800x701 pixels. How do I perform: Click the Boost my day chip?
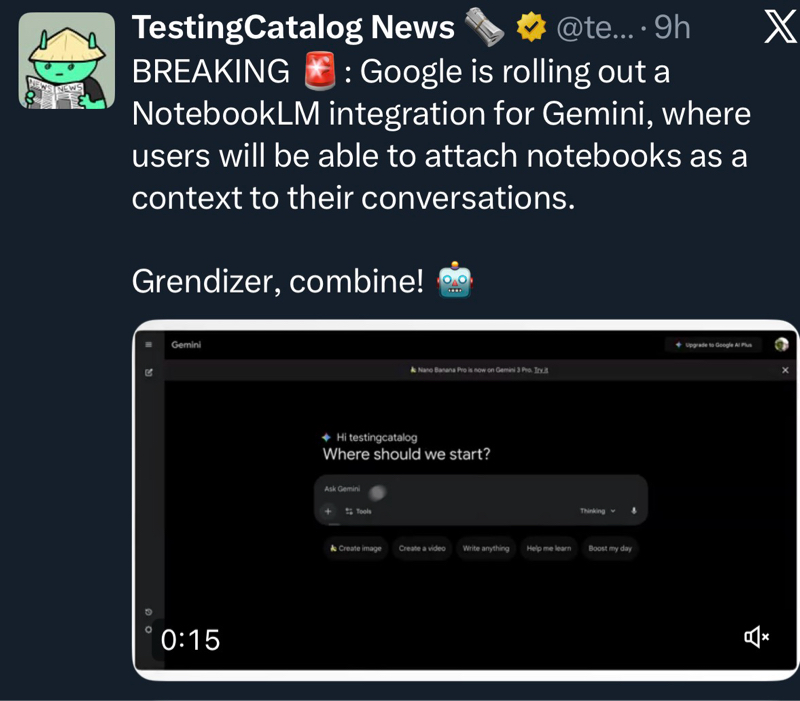(610, 548)
